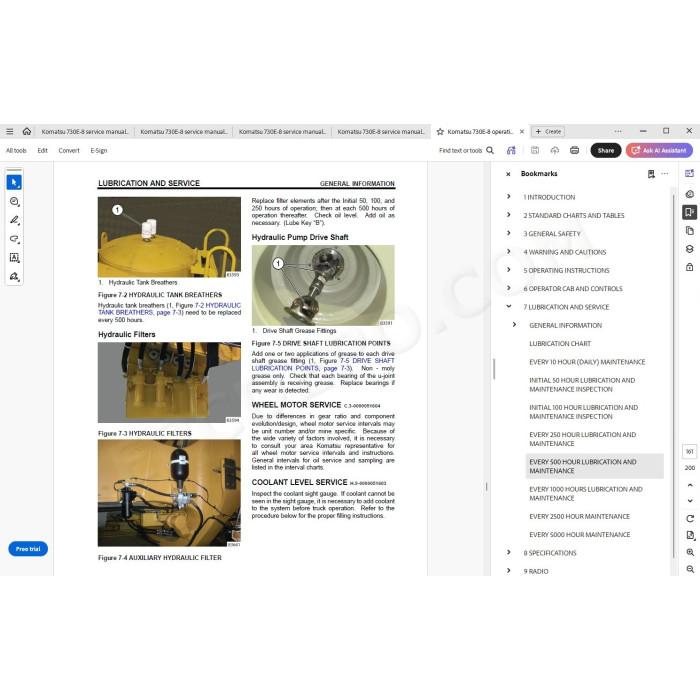Star the Komatsu 730E-8 operation tab
700x700 pixels.
pos(440,132)
